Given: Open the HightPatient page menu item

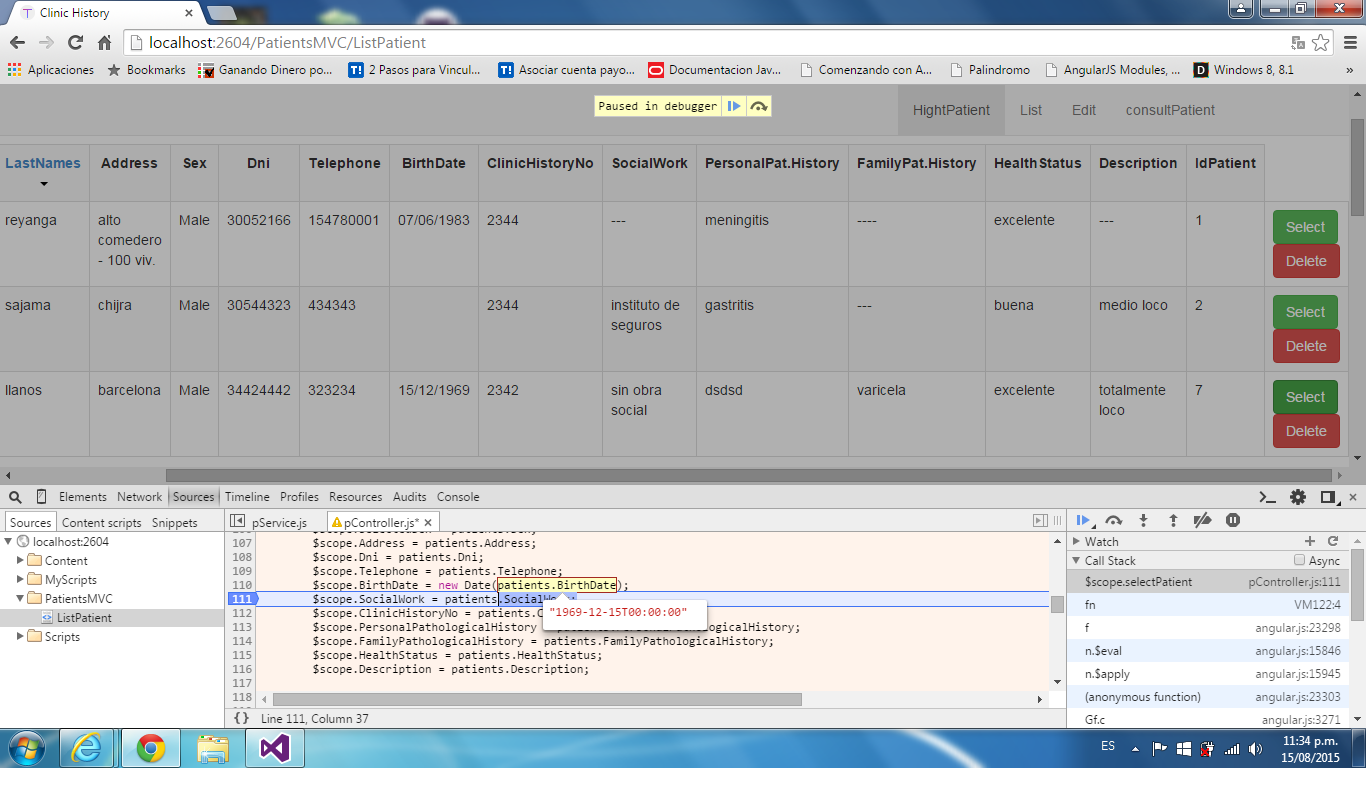Looking at the screenshot, I should (x=951, y=110).
